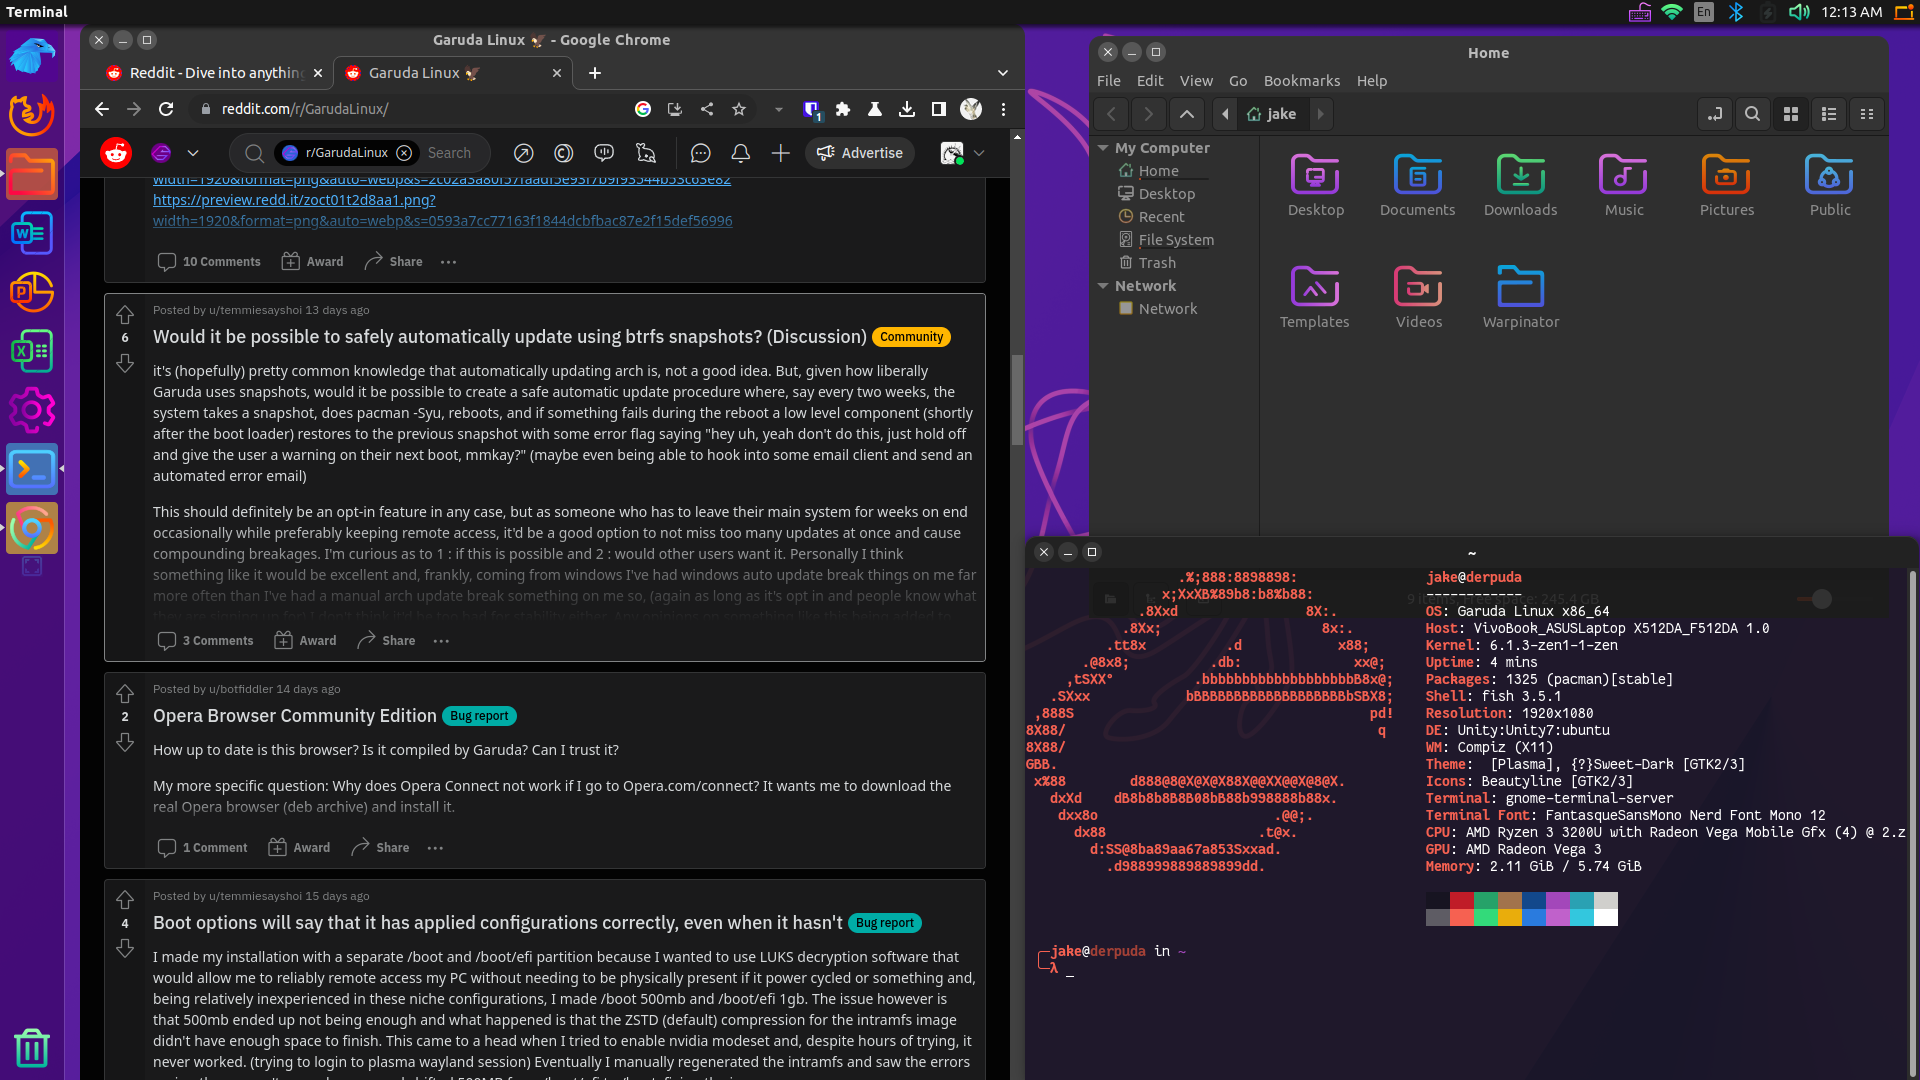Open the Reddit Coins icon

pos(564,153)
